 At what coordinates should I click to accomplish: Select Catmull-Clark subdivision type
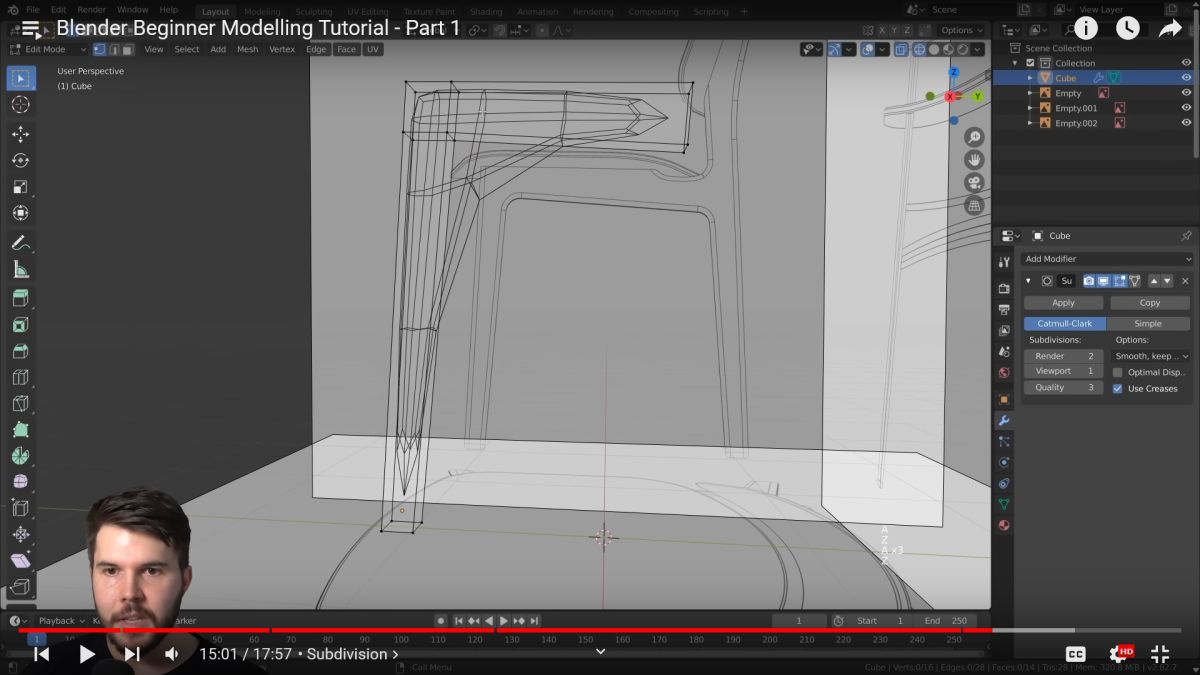coord(1064,324)
